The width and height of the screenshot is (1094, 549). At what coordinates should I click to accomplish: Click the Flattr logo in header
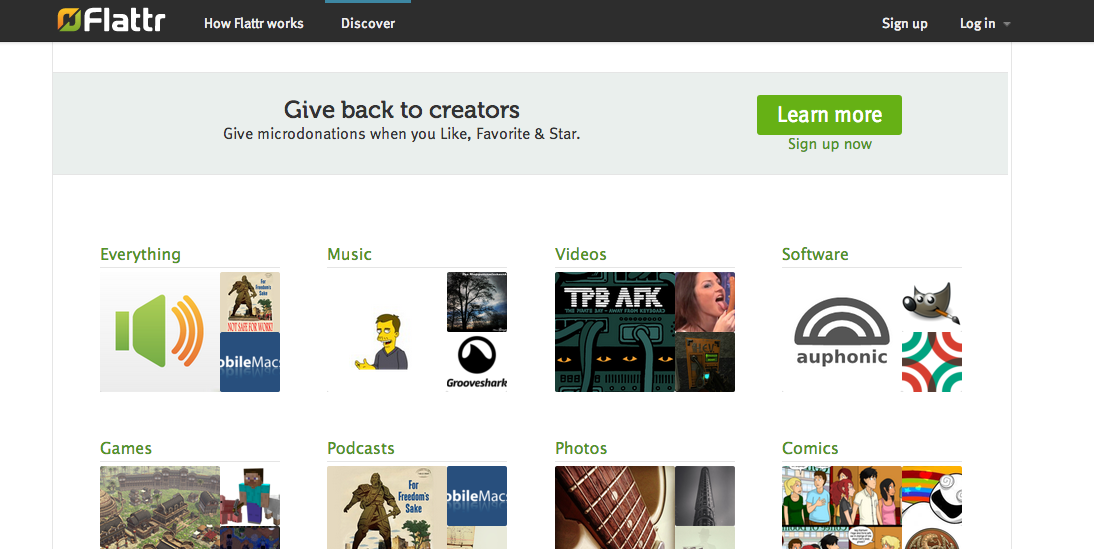tap(111, 20)
